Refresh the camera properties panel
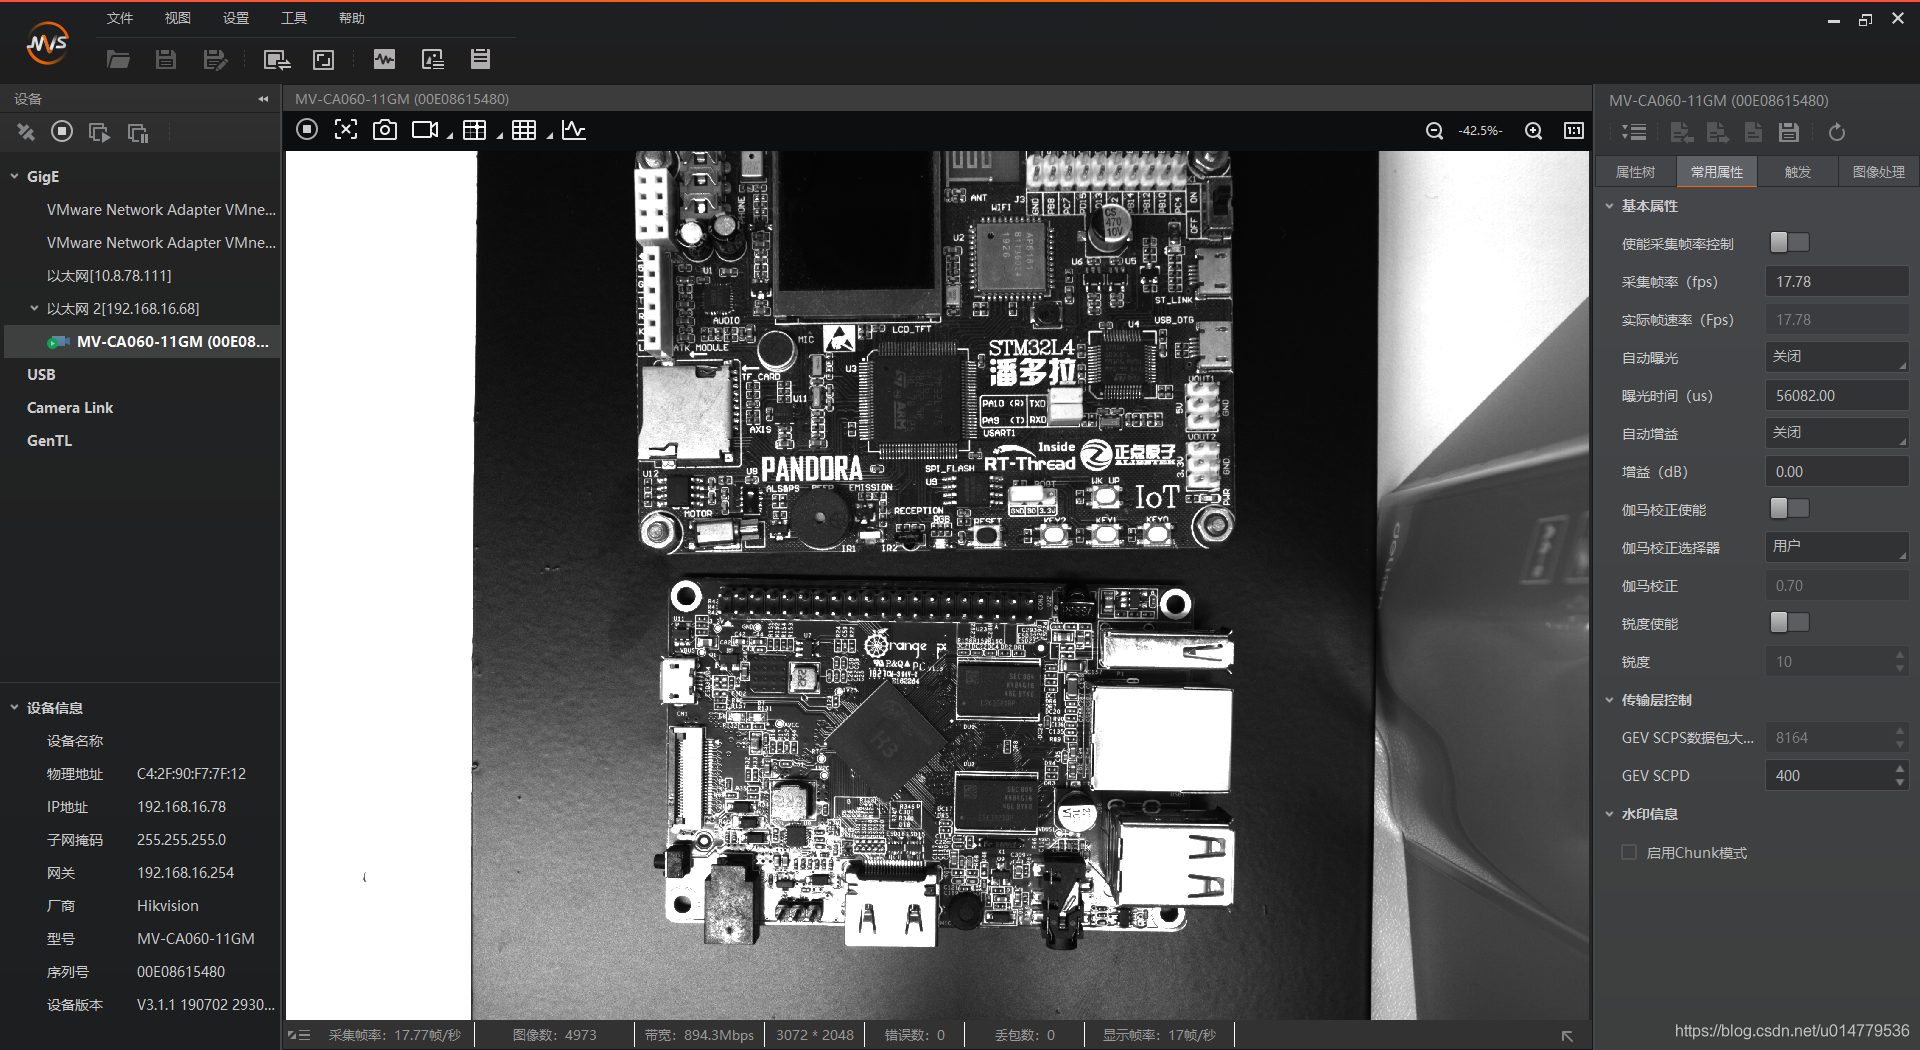1920x1050 pixels. [1837, 132]
